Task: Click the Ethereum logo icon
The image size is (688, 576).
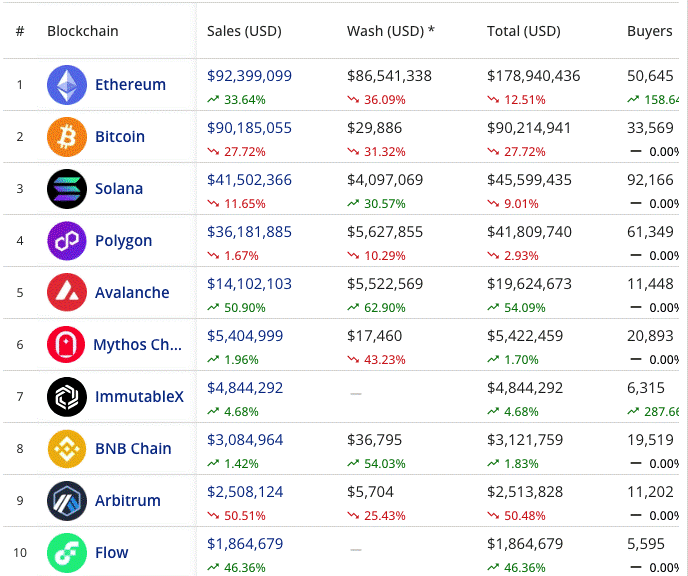Action: click(67, 85)
